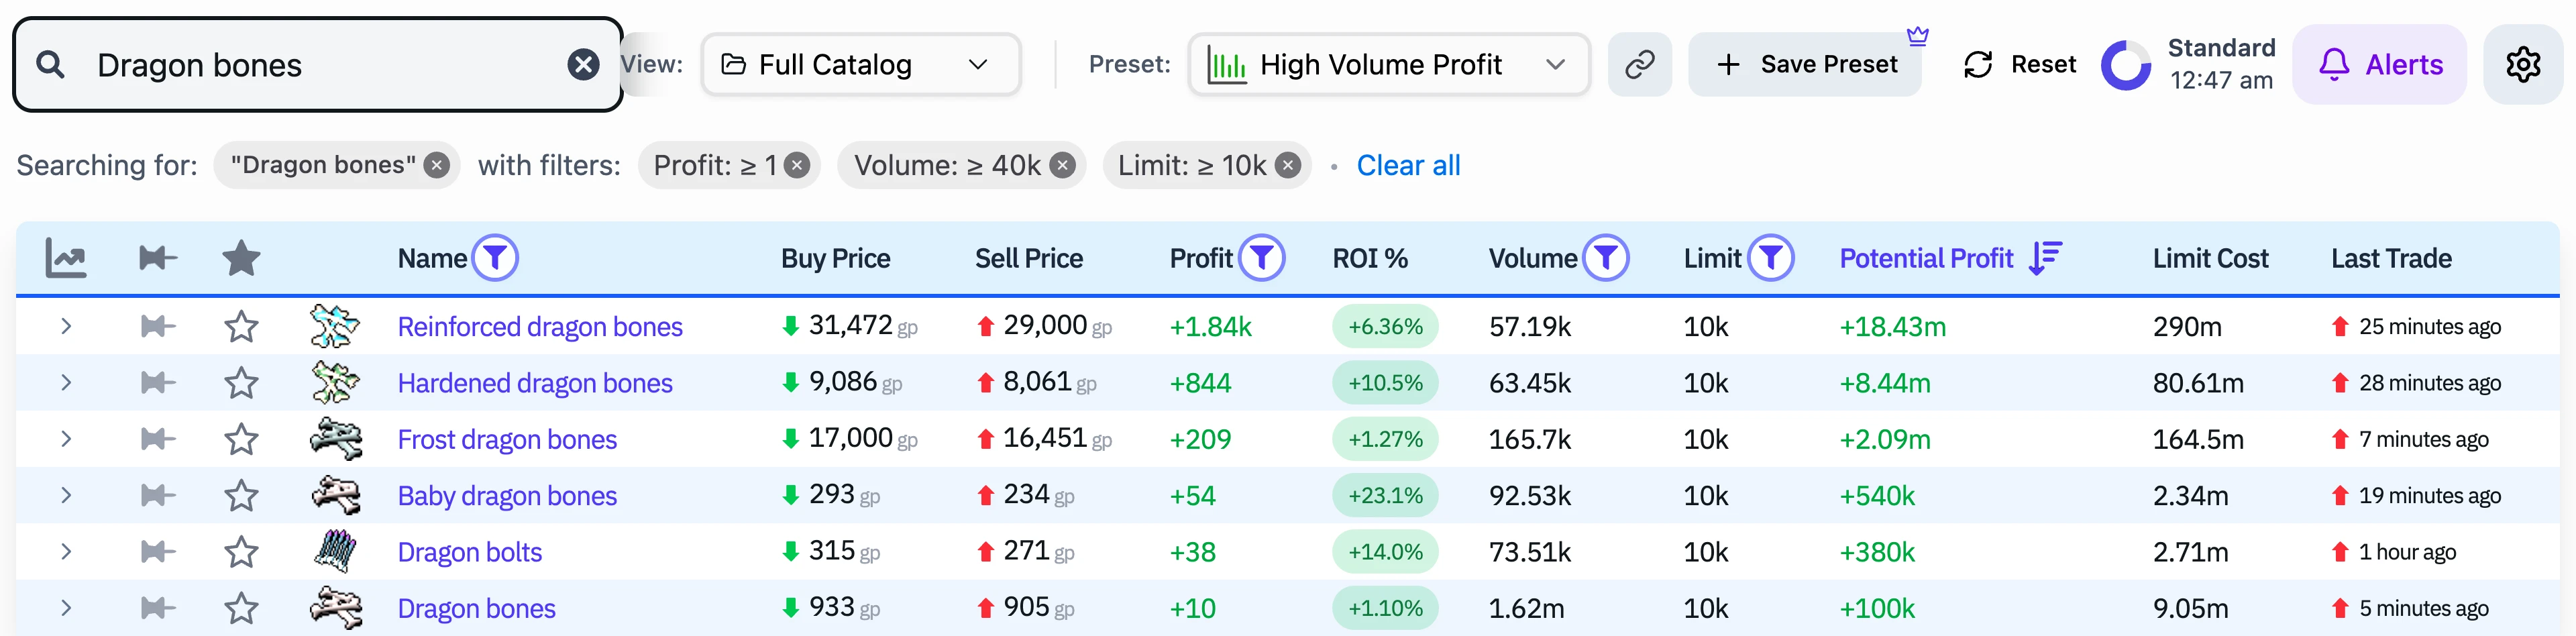The image size is (2576, 636).
Task: Star the Baby dragon bones row
Action: [x=241, y=496]
